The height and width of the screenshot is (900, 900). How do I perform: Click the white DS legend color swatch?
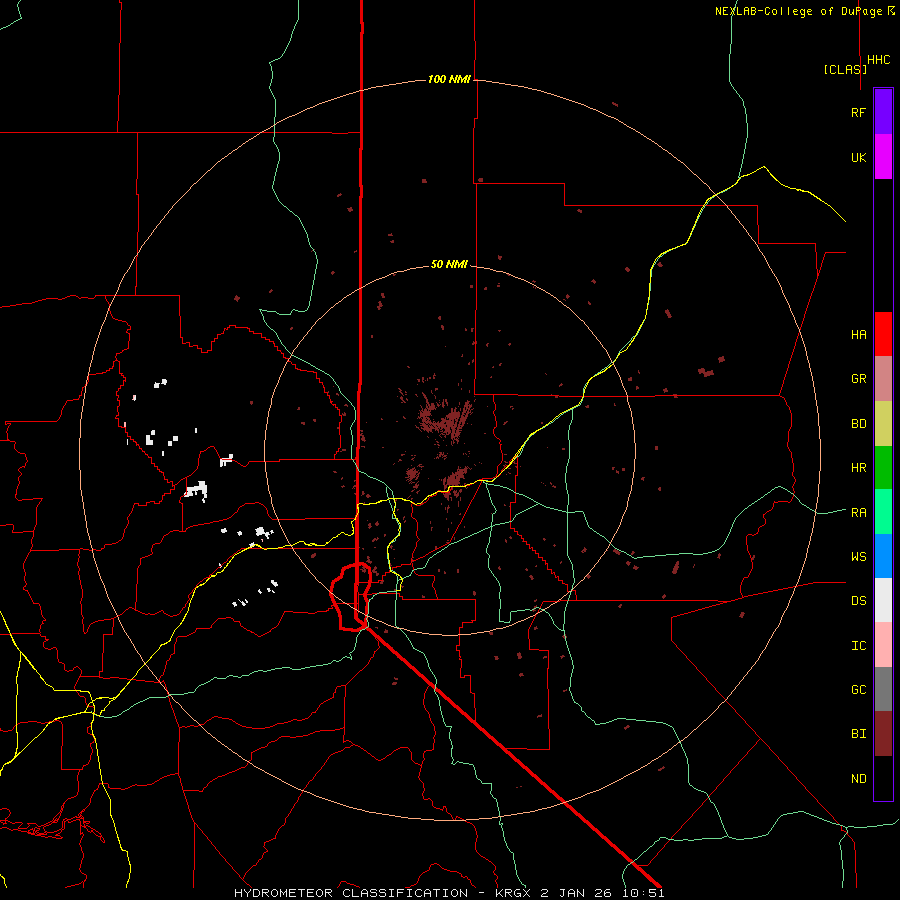883,600
